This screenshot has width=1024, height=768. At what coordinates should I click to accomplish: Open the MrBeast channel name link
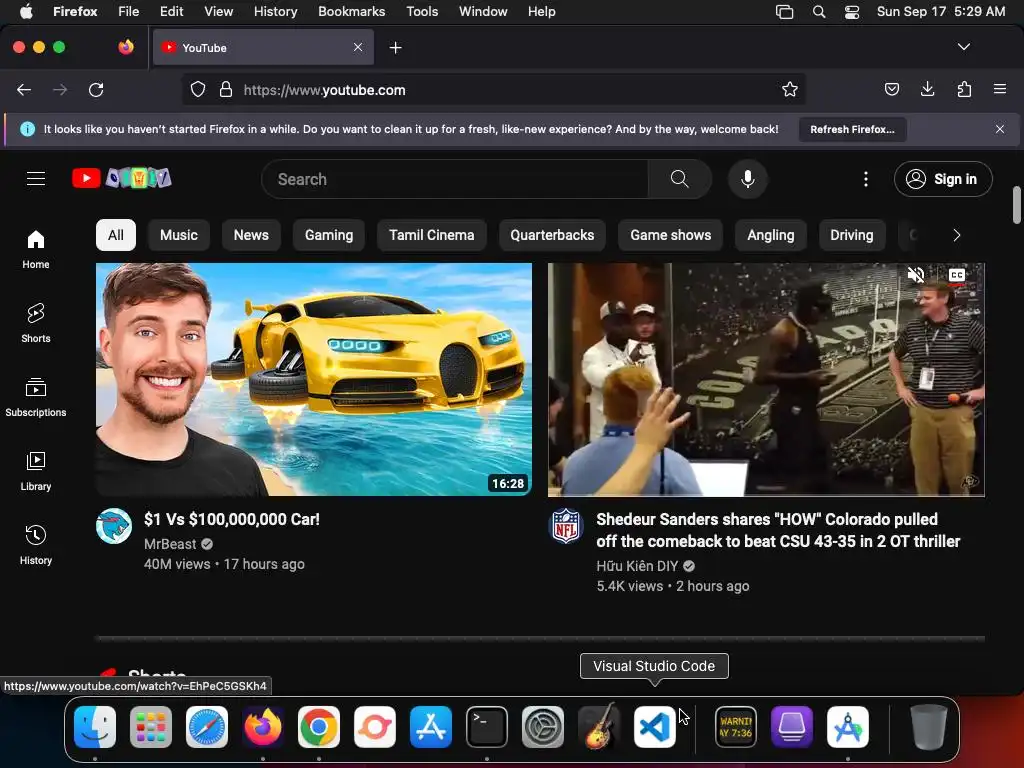pyautogui.click(x=170, y=543)
